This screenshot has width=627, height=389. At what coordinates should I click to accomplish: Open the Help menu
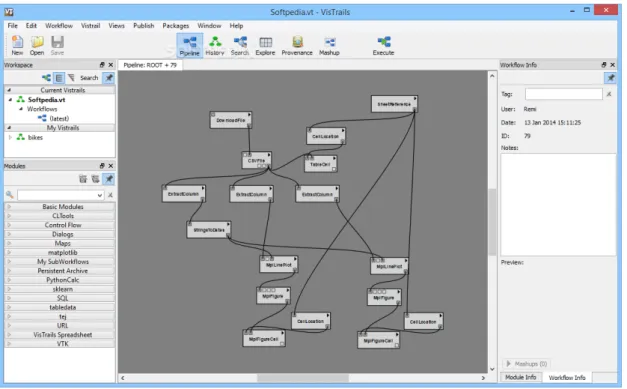[236, 26]
